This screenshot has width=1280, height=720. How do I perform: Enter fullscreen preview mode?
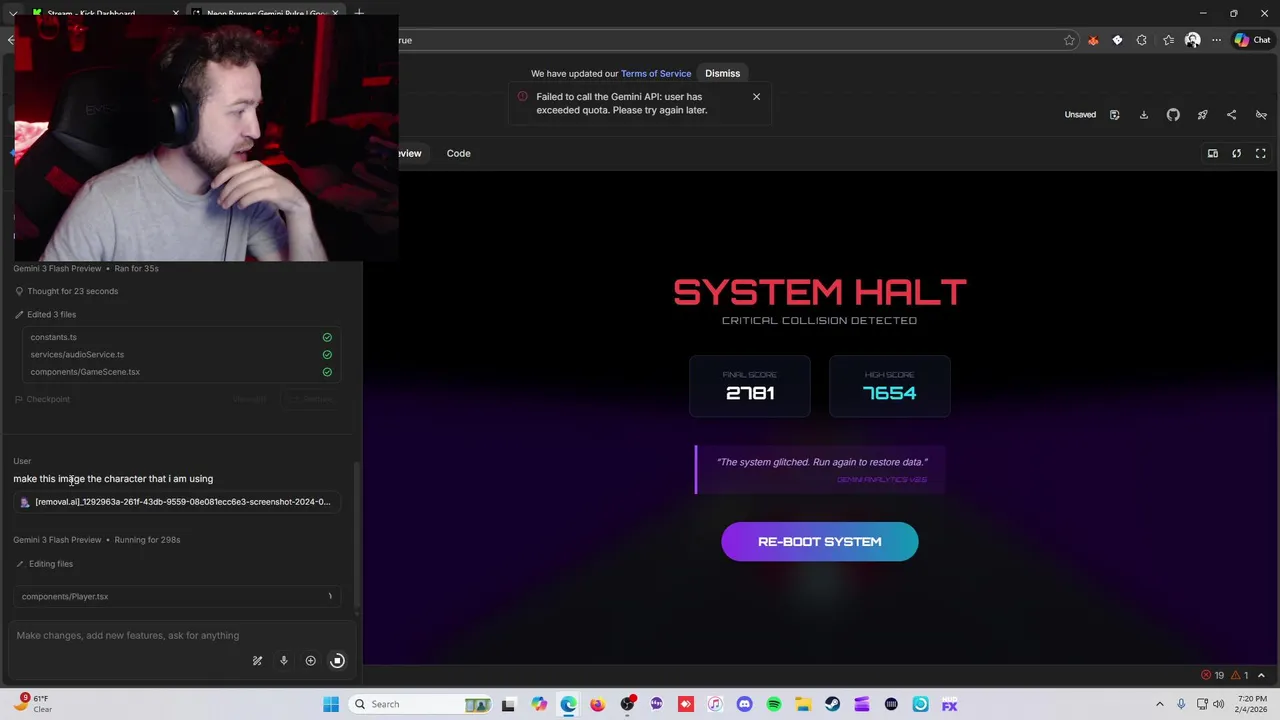[x=1260, y=153]
